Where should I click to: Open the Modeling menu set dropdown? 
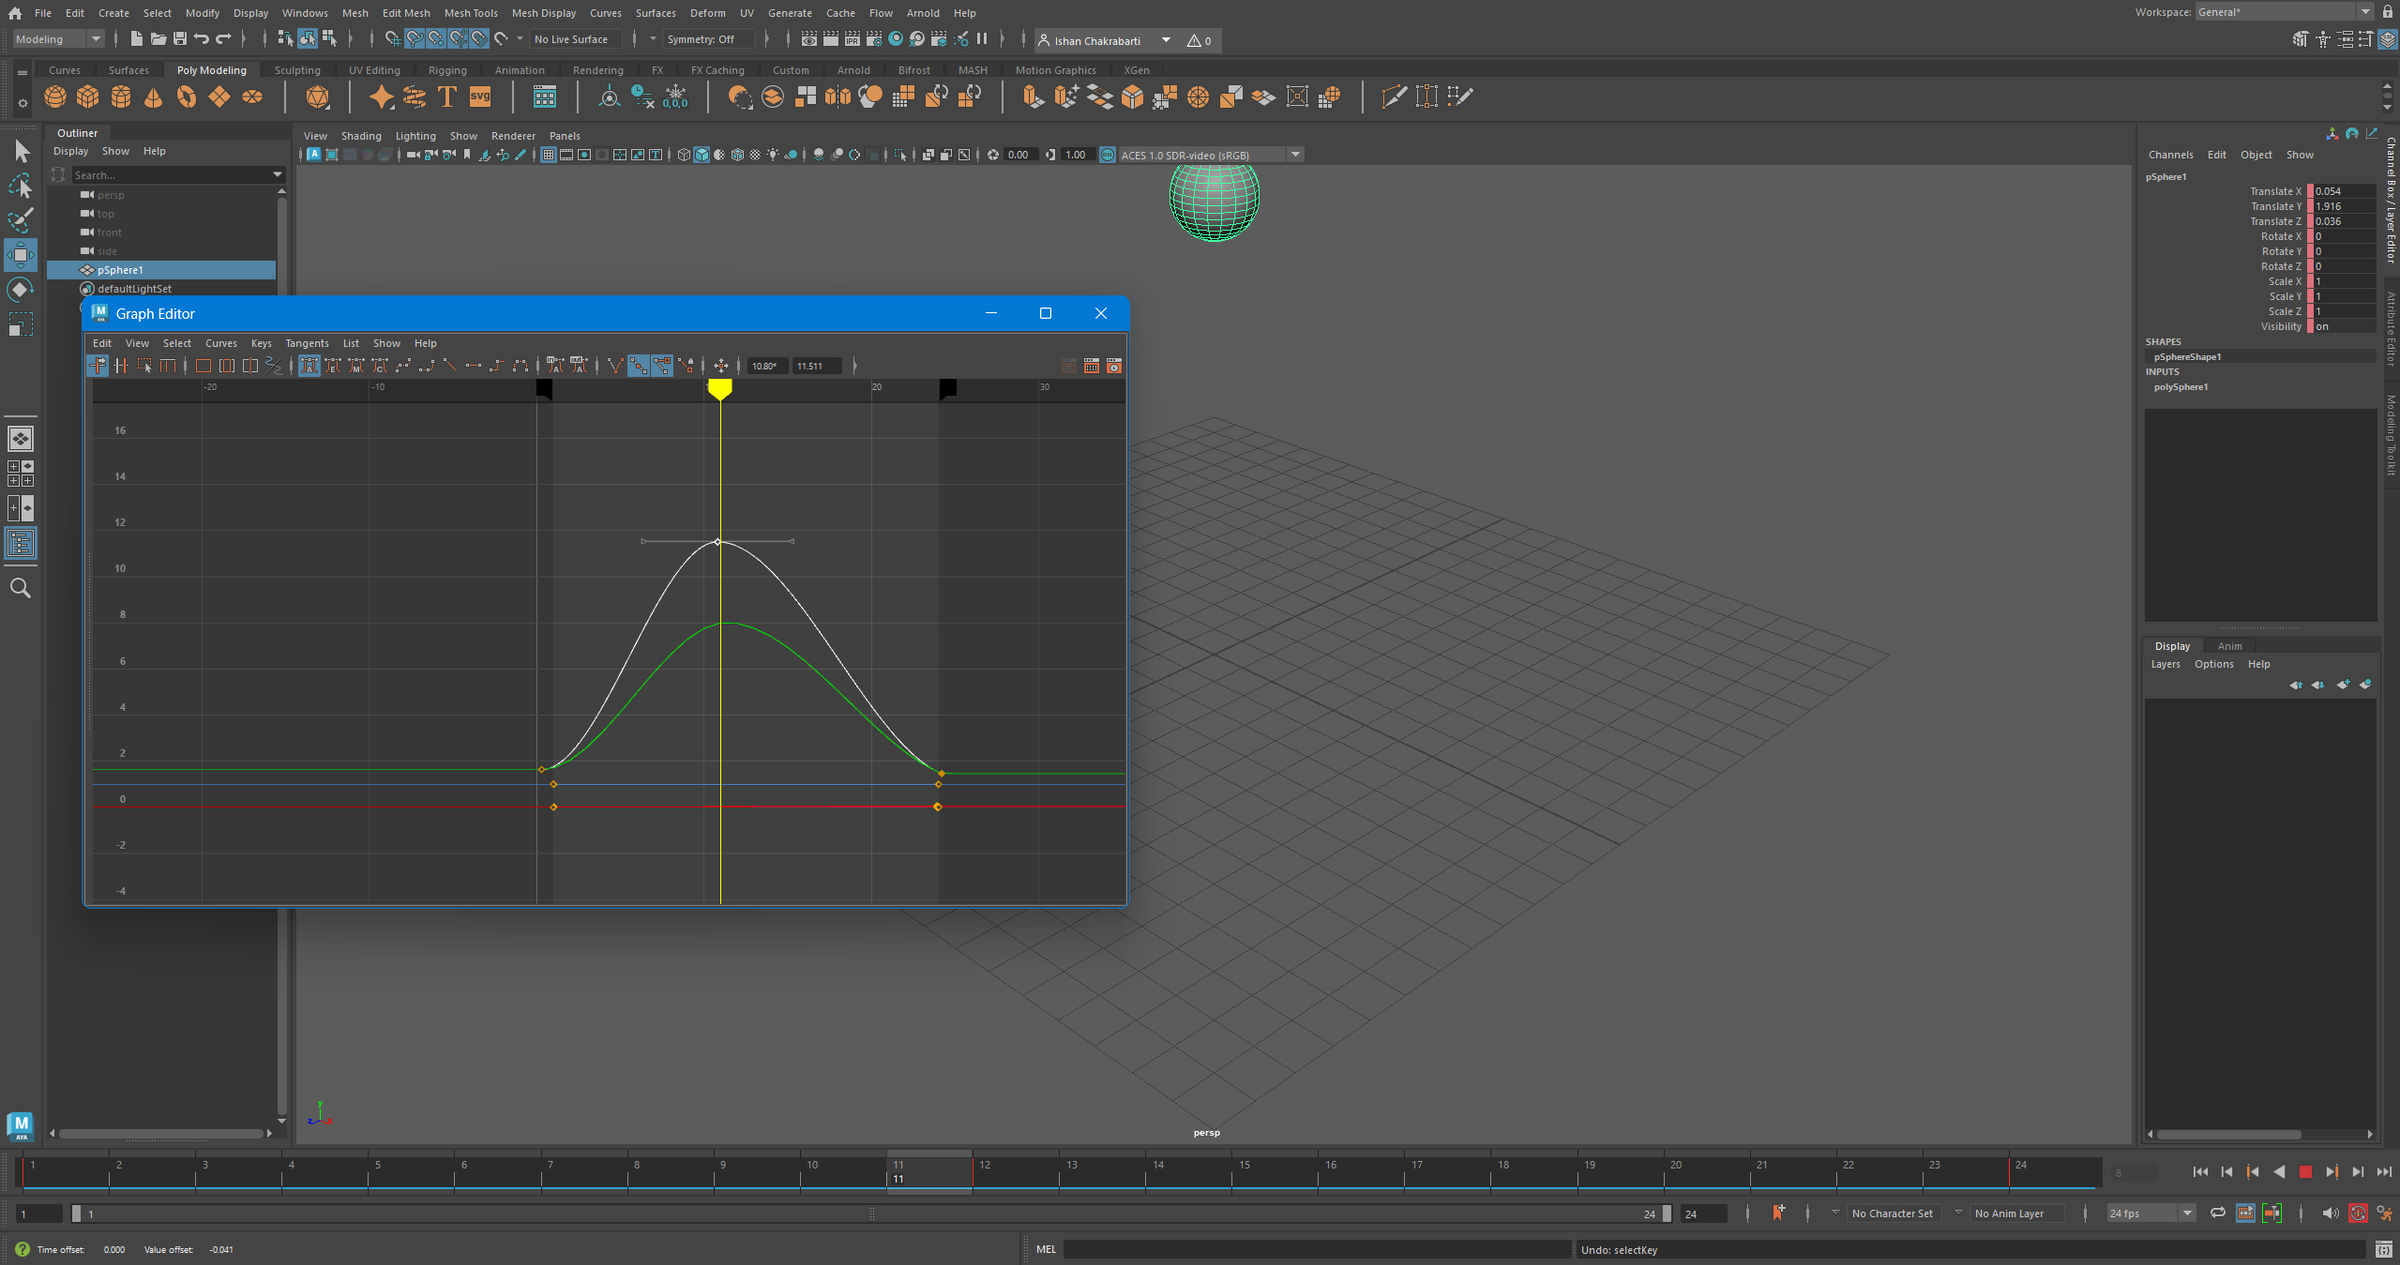(58, 39)
